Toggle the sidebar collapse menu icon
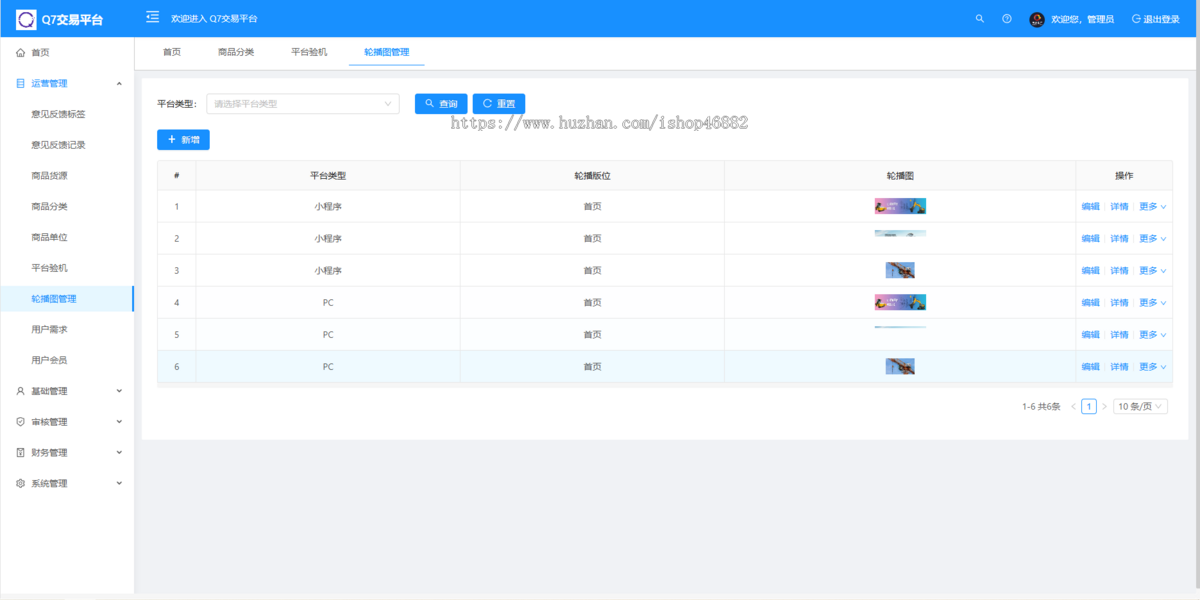Image resolution: width=1200 pixels, height=600 pixels. click(x=152, y=17)
